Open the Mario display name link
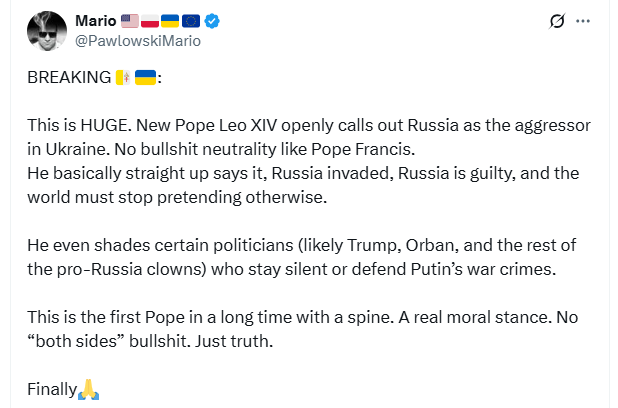 (x=96, y=21)
